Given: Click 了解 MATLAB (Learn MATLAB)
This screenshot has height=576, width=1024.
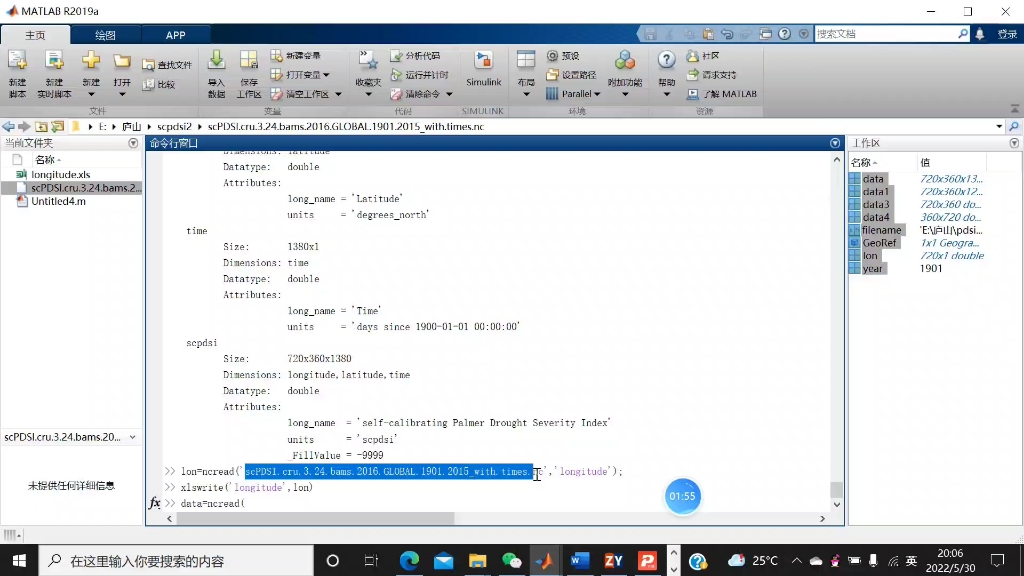Looking at the screenshot, I should (x=722, y=94).
